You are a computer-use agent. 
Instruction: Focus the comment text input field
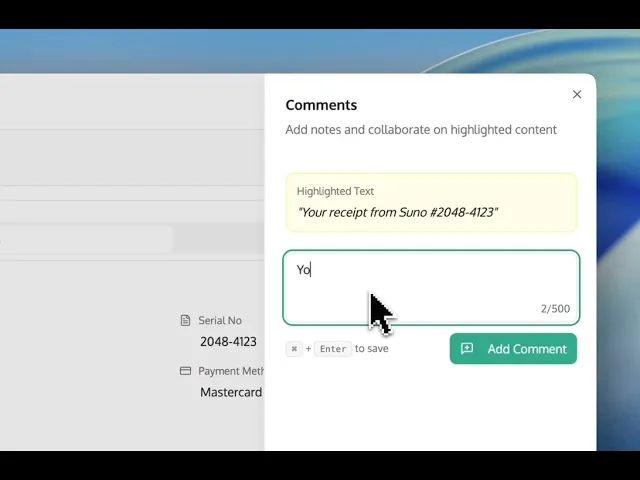click(x=431, y=288)
